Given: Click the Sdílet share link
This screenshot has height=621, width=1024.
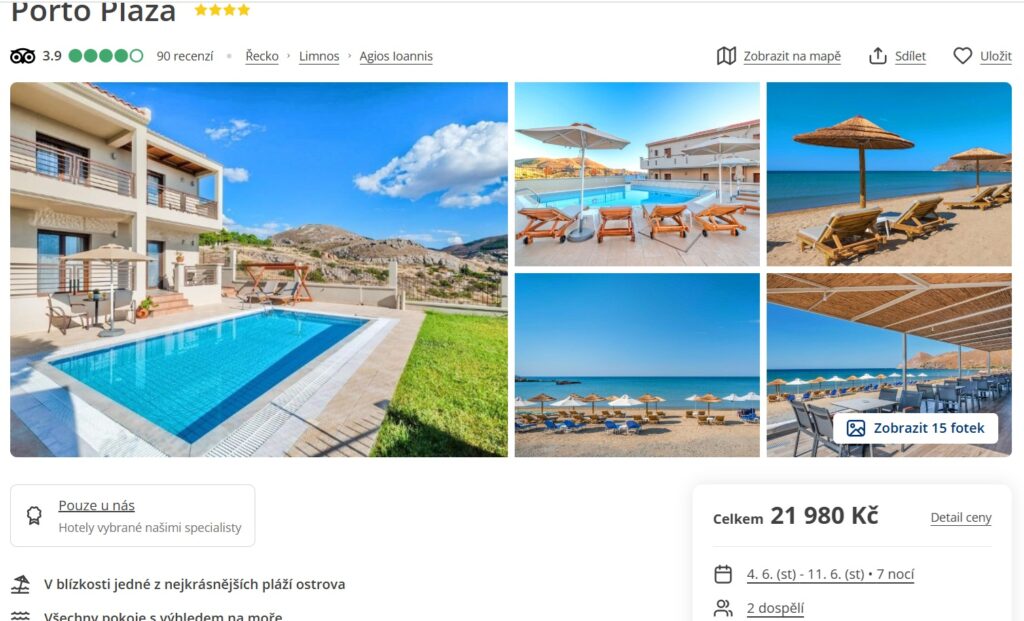Looking at the screenshot, I should [910, 56].
